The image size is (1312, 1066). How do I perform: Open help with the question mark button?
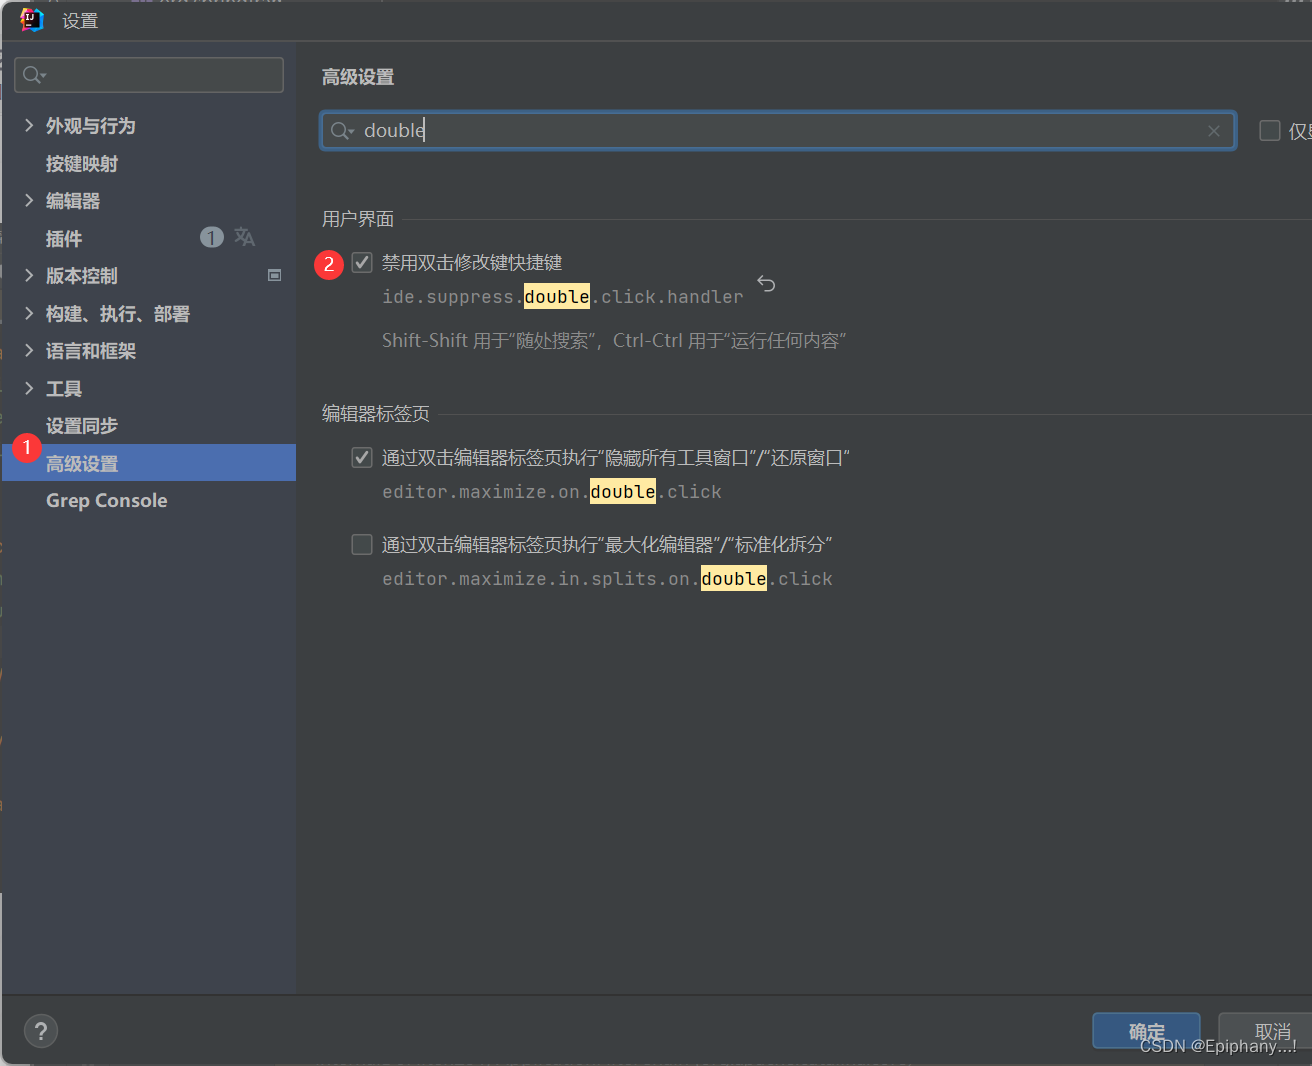pyautogui.click(x=41, y=1031)
